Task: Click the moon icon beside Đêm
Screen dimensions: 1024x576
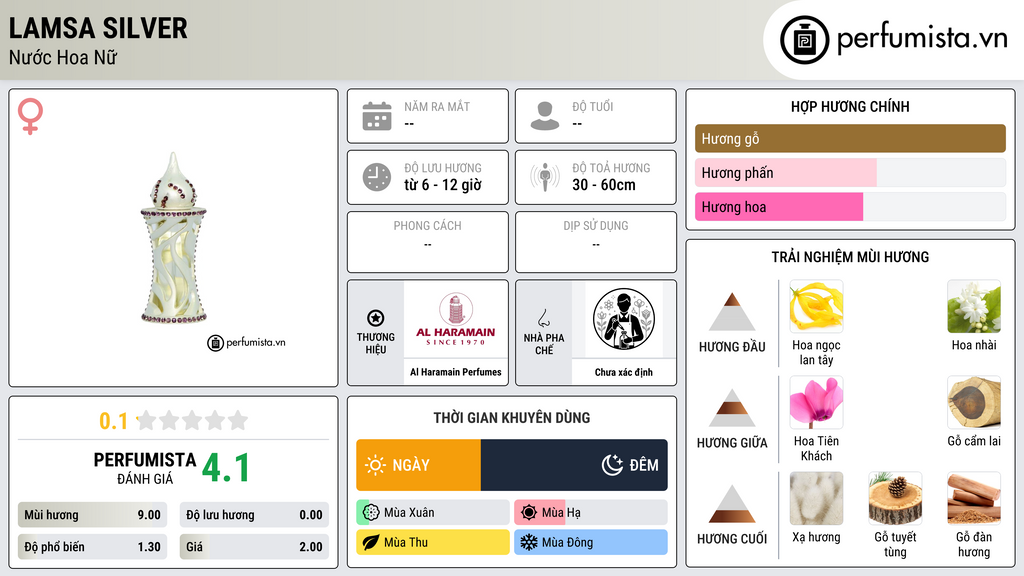Action: tap(612, 465)
